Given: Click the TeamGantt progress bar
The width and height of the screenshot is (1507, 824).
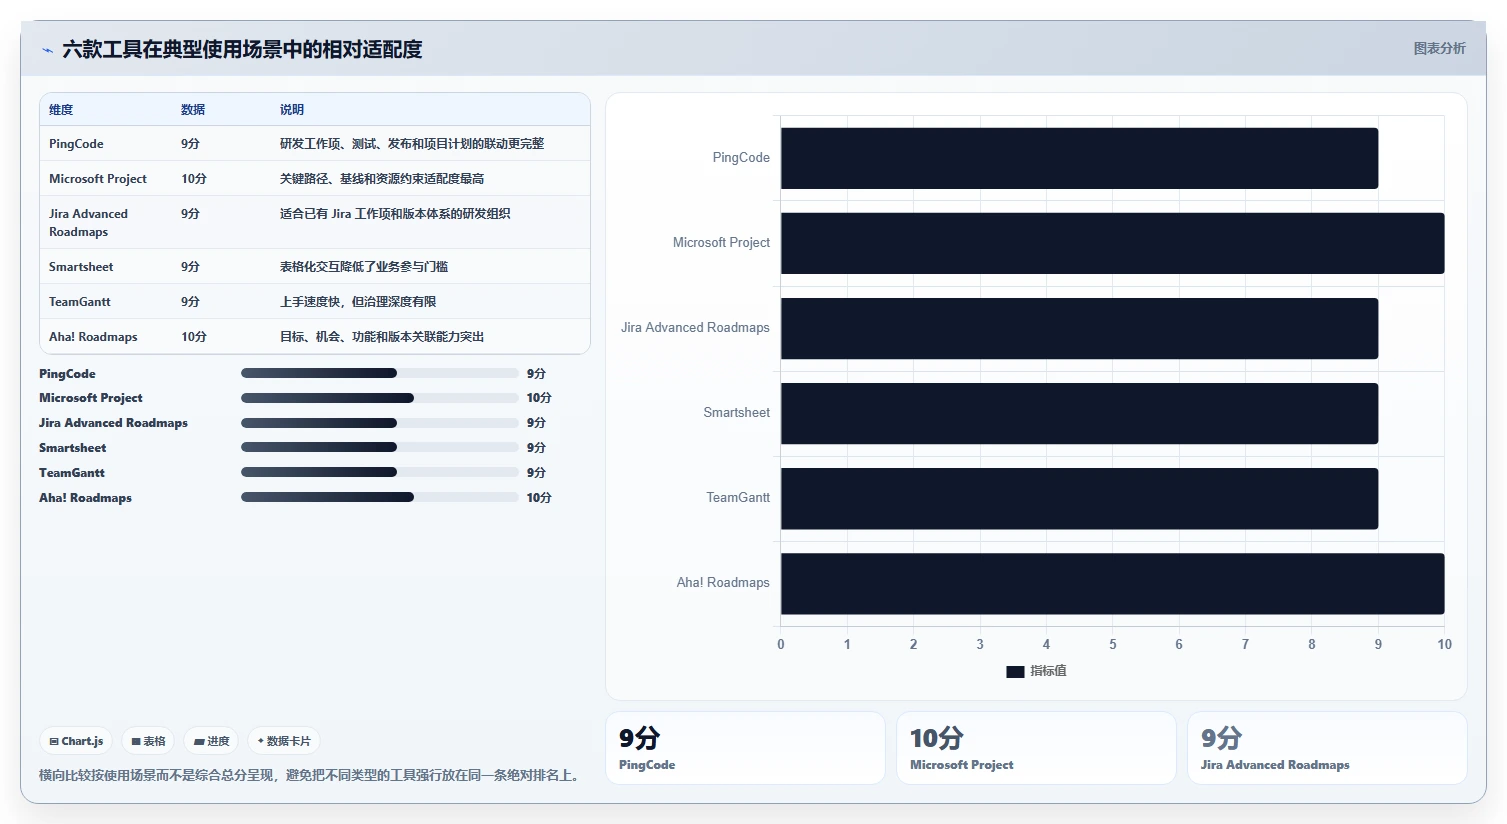Looking at the screenshot, I should (x=380, y=472).
